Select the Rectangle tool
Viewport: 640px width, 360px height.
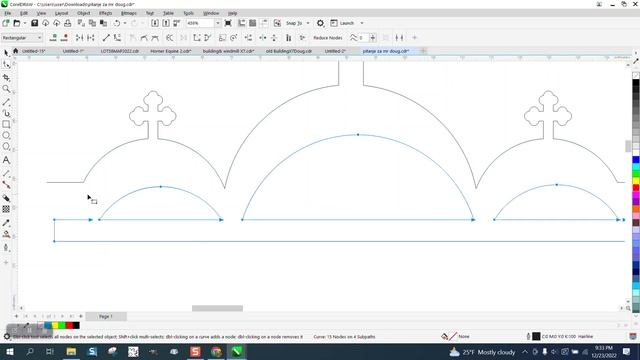(x=6, y=124)
